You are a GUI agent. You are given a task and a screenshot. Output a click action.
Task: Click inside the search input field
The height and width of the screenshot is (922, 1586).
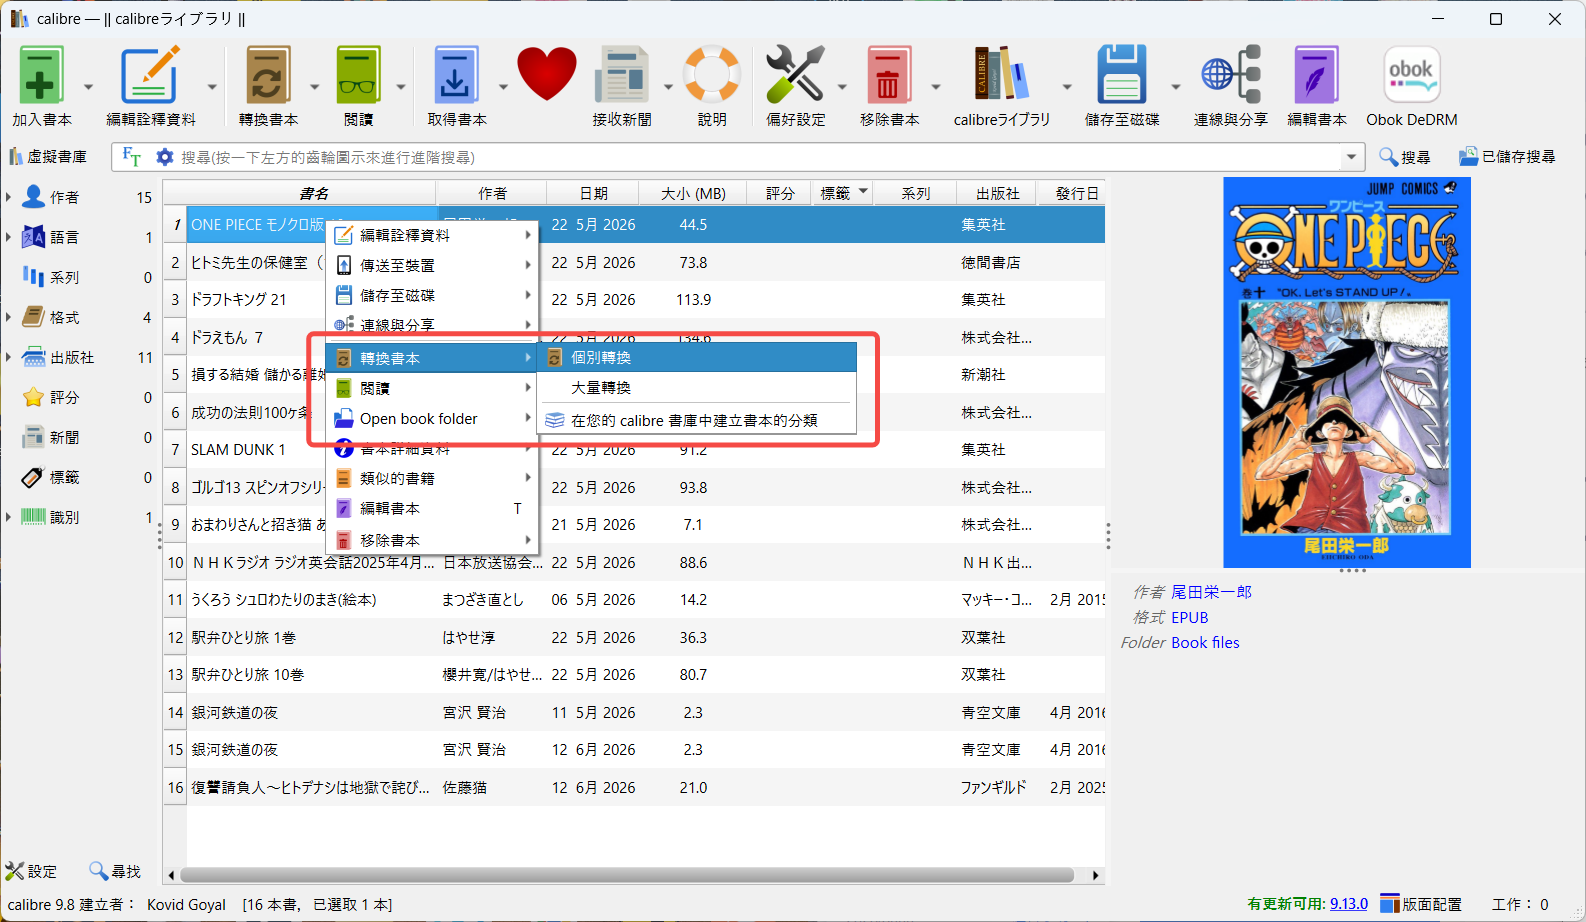click(x=758, y=157)
